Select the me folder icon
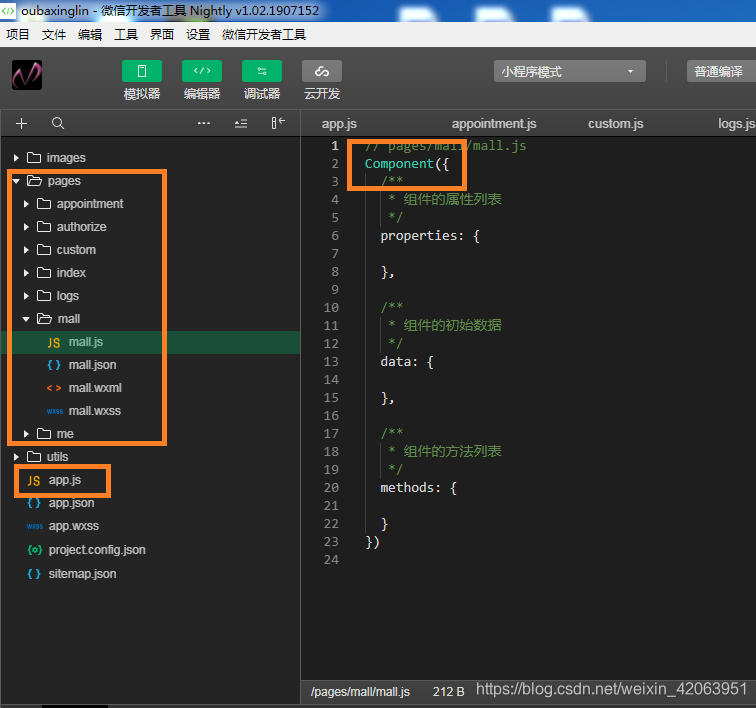 pyautogui.click(x=44, y=433)
